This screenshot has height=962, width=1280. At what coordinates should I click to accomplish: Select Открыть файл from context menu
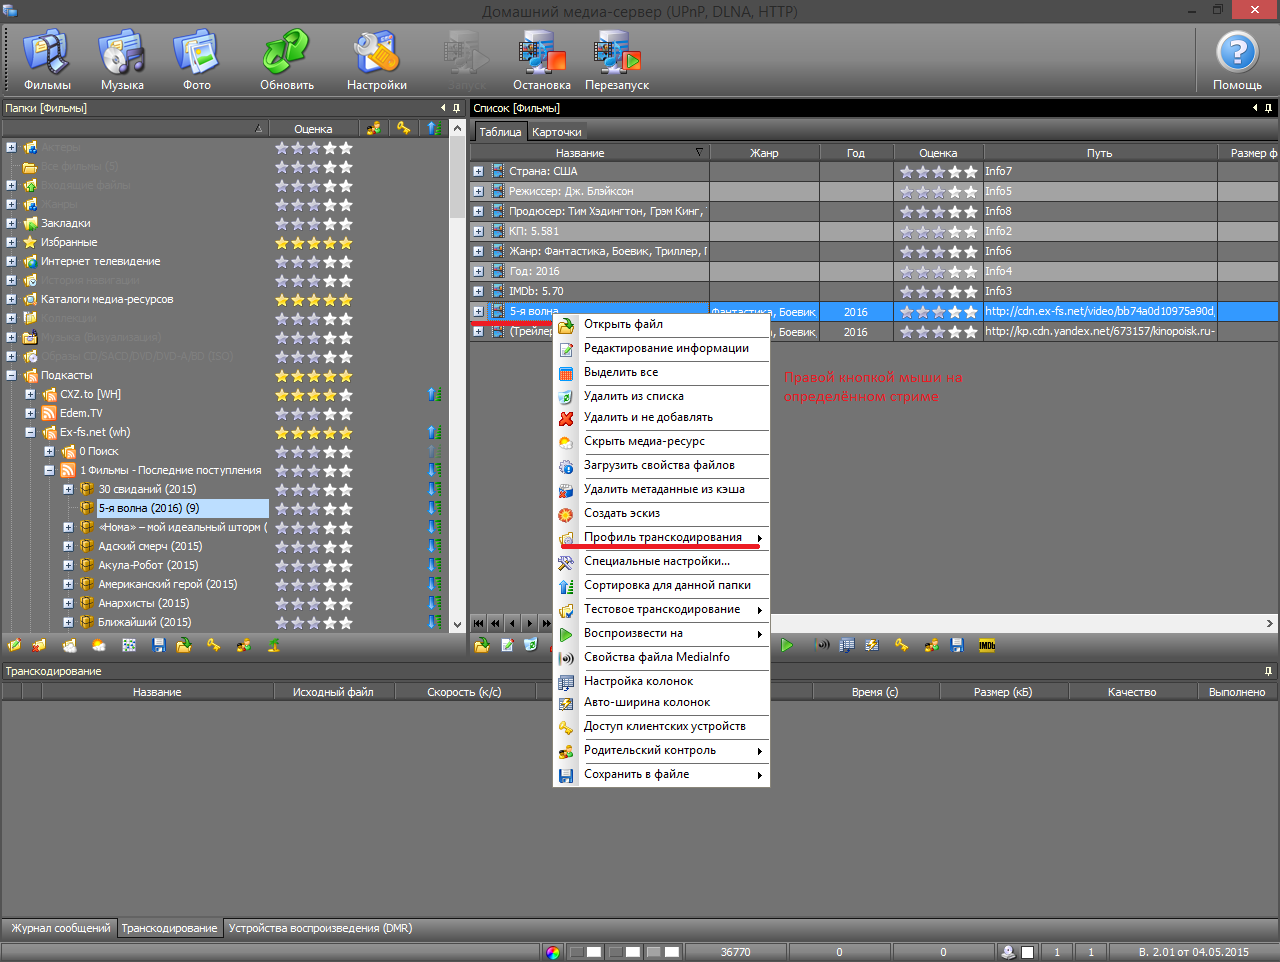point(623,324)
